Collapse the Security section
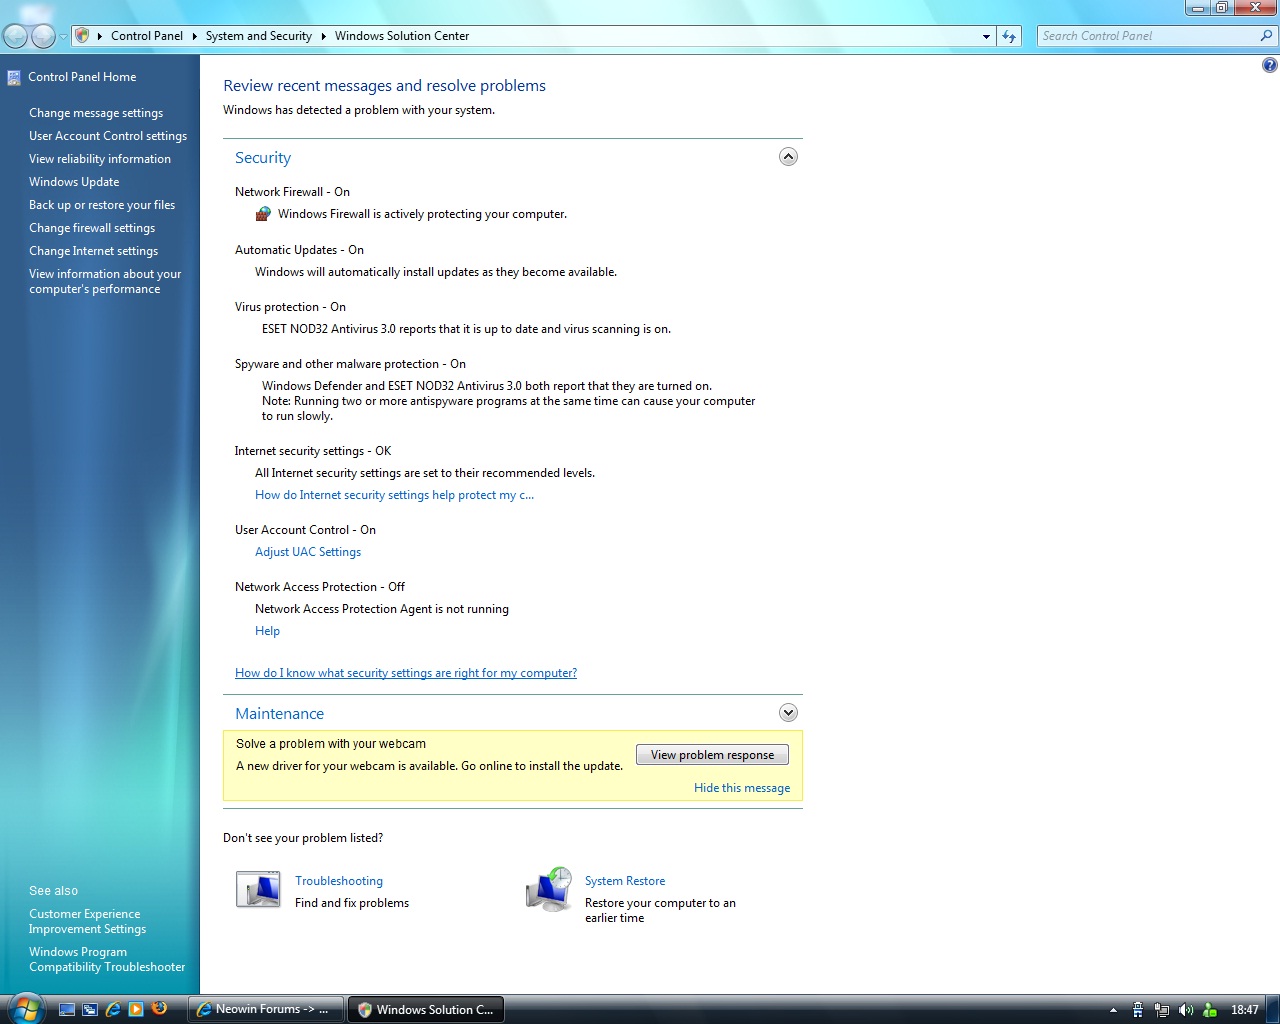This screenshot has width=1280, height=1024. [788, 157]
